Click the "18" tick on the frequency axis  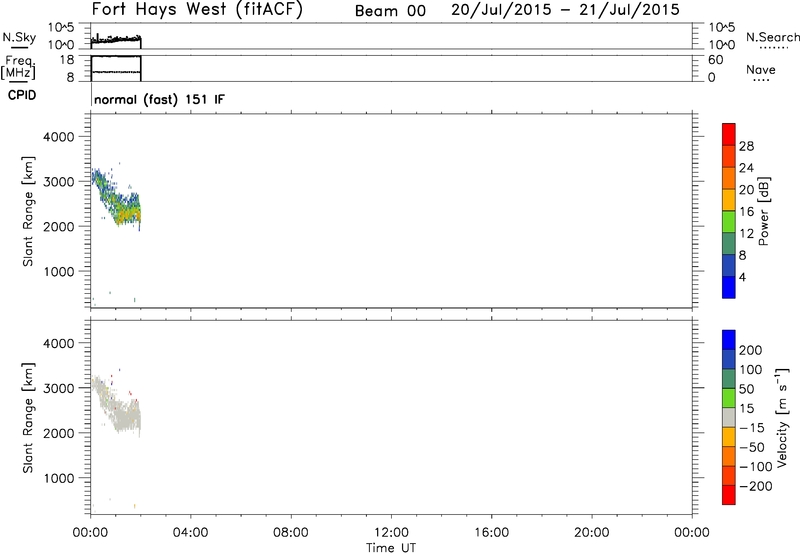point(67,60)
